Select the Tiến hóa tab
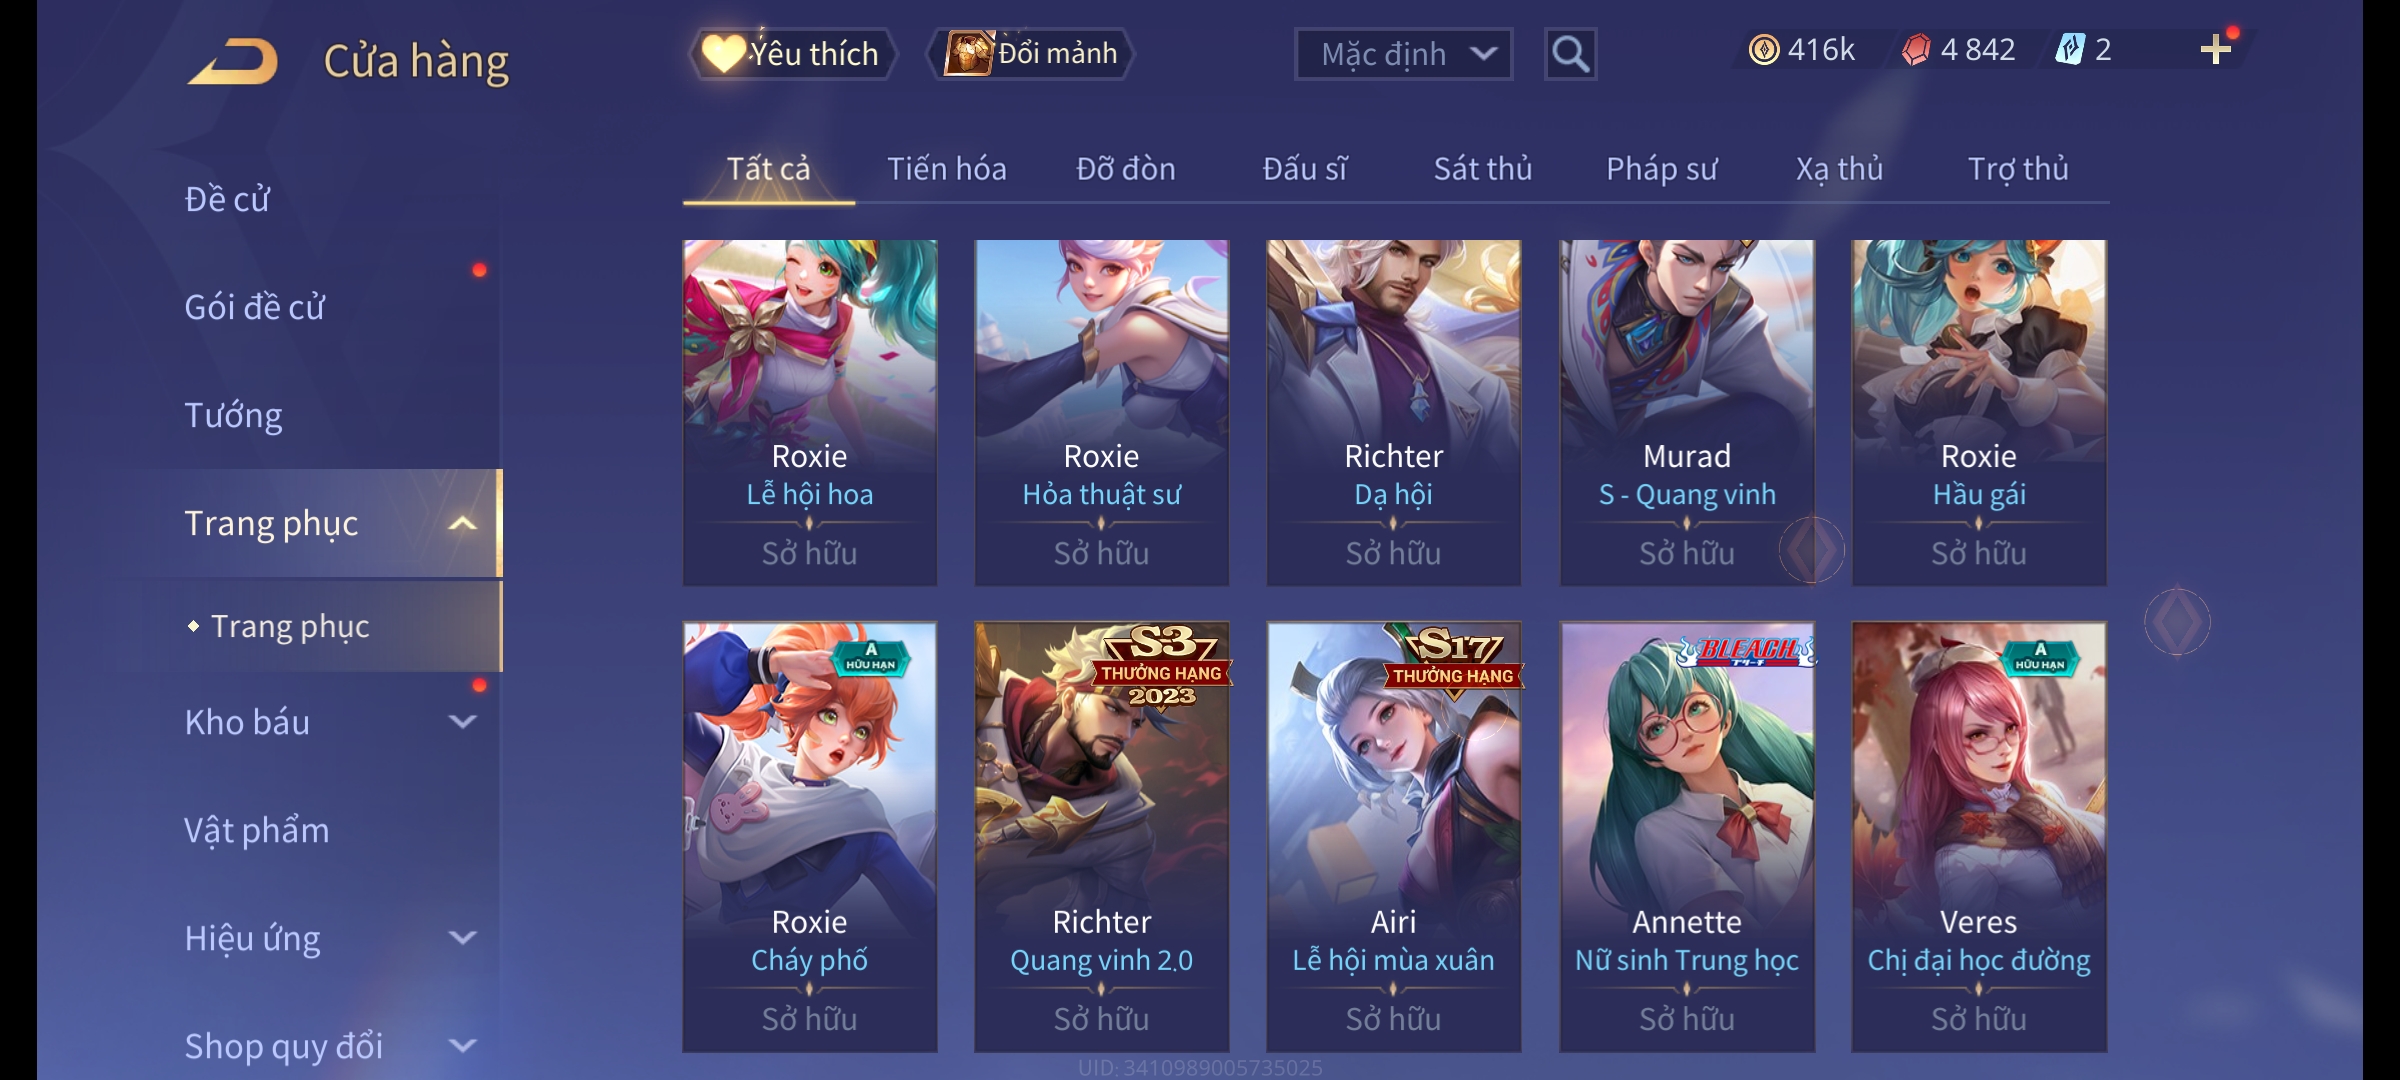 947,169
